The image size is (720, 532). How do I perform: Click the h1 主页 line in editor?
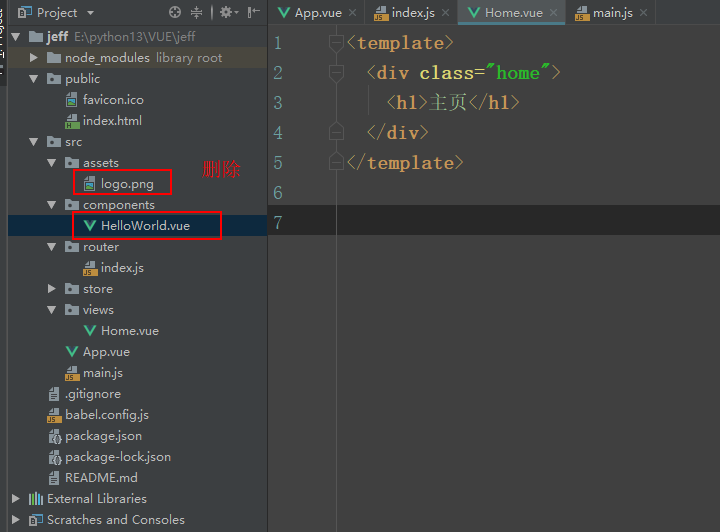click(453, 103)
